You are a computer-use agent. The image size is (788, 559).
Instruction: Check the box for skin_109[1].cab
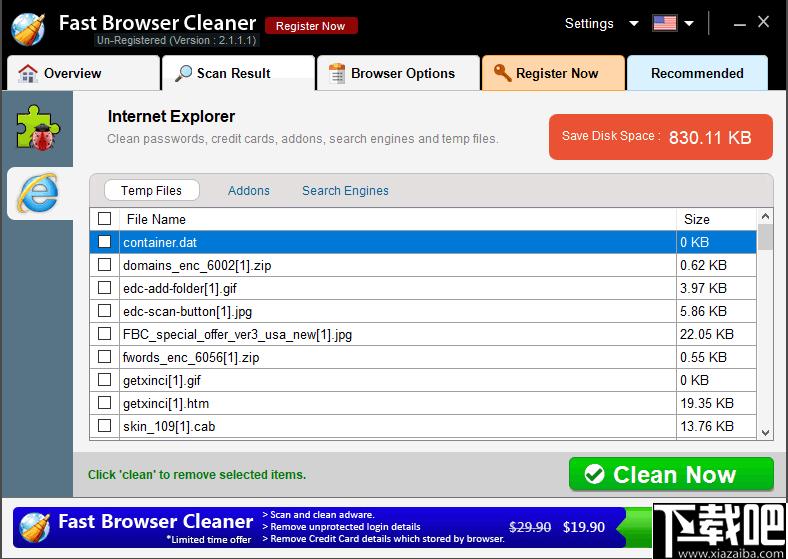click(105, 426)
